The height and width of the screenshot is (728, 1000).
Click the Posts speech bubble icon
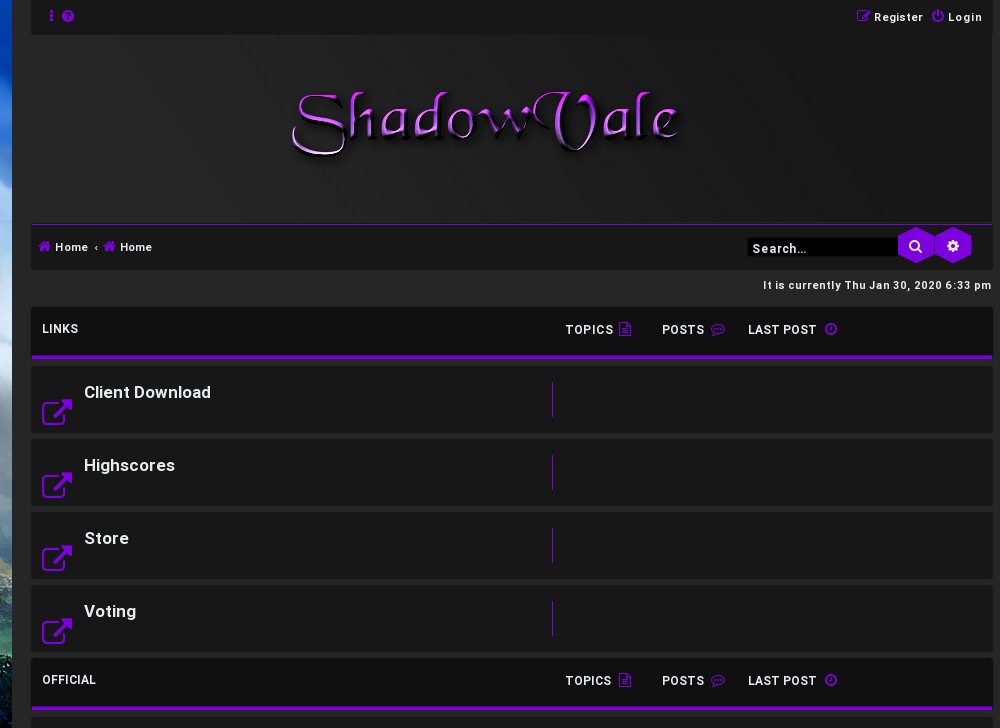pyautogui.click(x=717, y=329)
